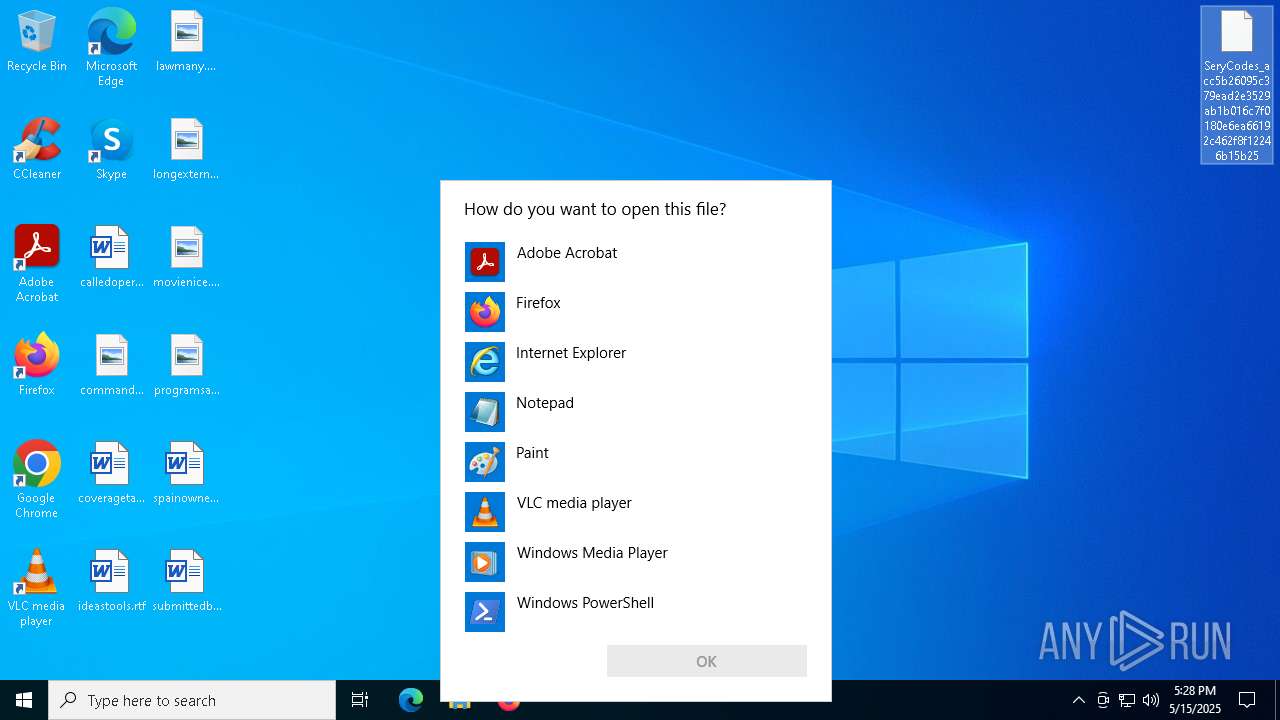Choose Adobe Acrobat in the open-with list
Image resolution: width=1280 pixels, height=720 pixels.
635,262
